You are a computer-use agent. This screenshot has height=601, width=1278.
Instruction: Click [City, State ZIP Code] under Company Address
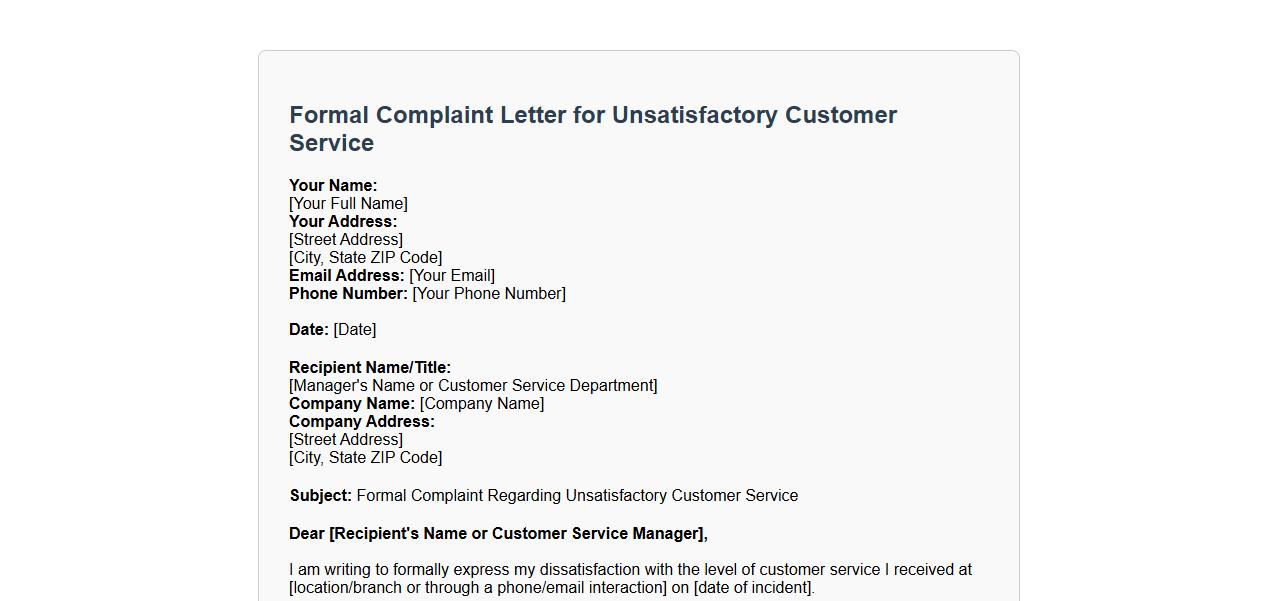(x=365, y=458)
